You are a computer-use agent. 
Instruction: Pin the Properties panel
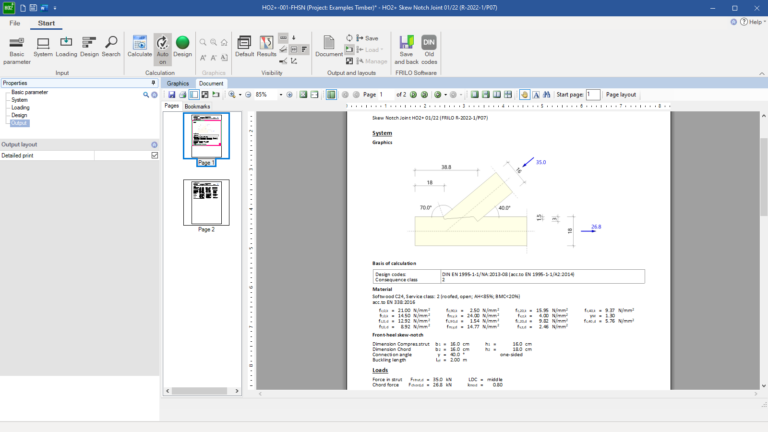(x=153, y=83)
